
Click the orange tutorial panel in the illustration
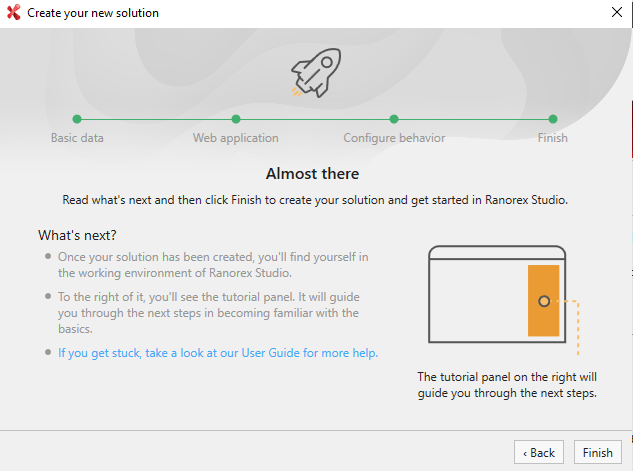[543, 301]
